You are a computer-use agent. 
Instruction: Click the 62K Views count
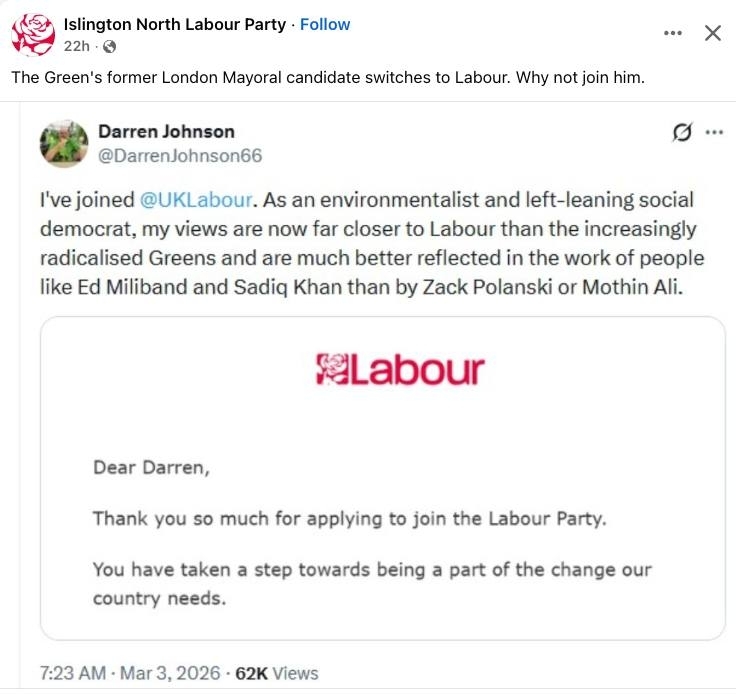click(277, 673)
